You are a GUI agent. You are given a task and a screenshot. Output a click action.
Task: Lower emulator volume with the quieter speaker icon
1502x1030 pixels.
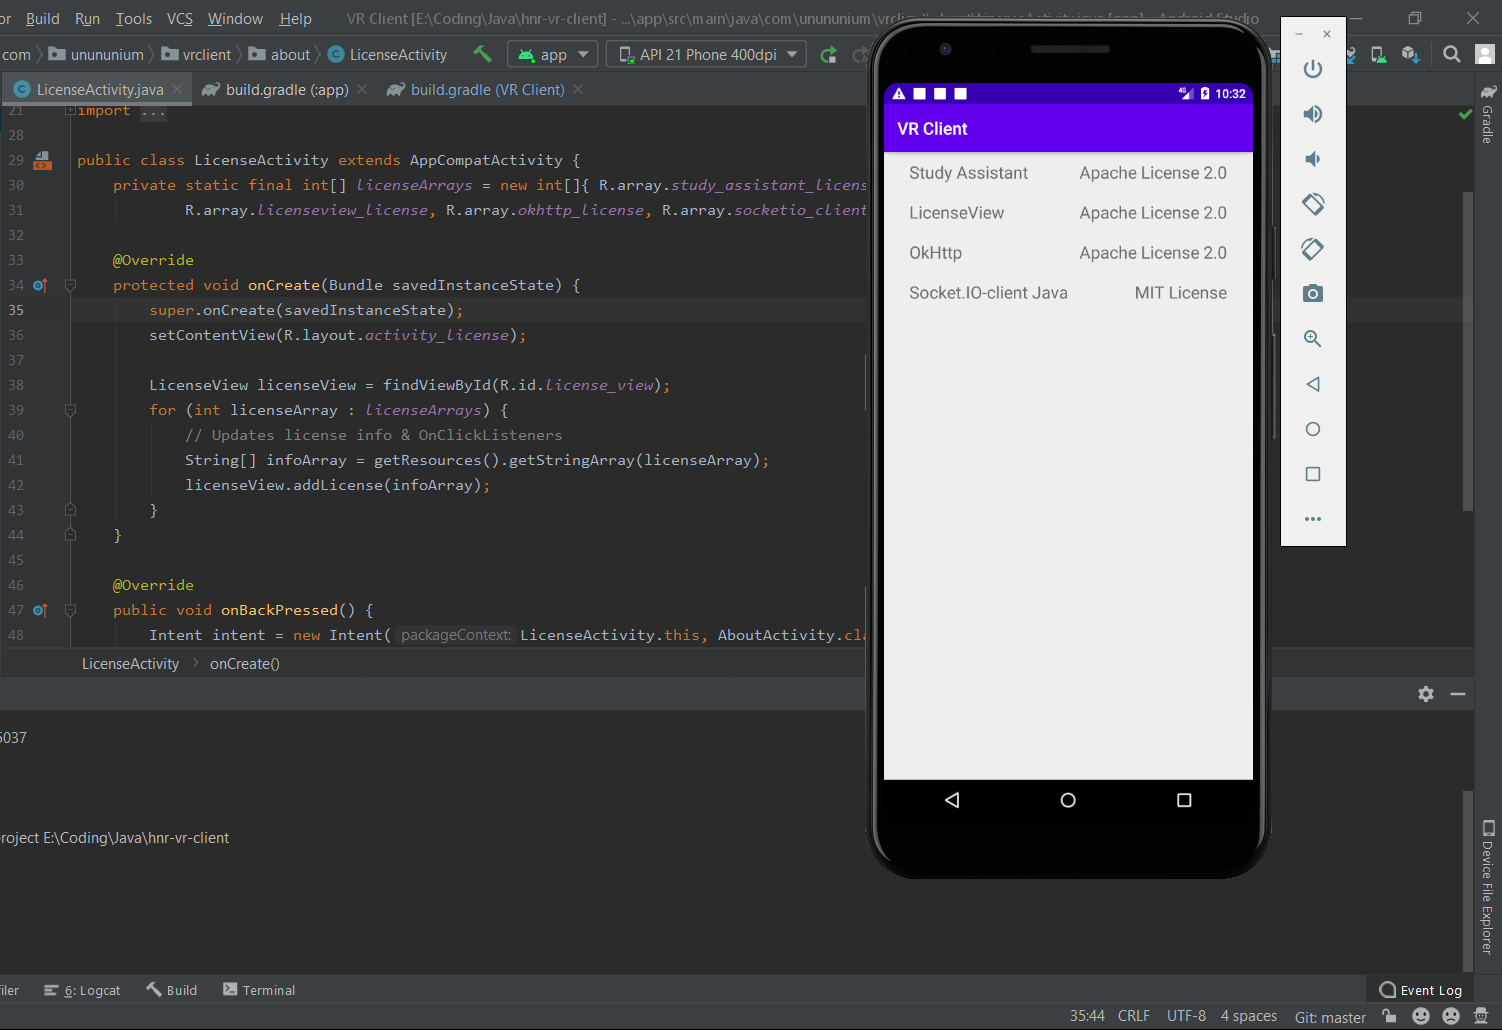point(1313,159)
